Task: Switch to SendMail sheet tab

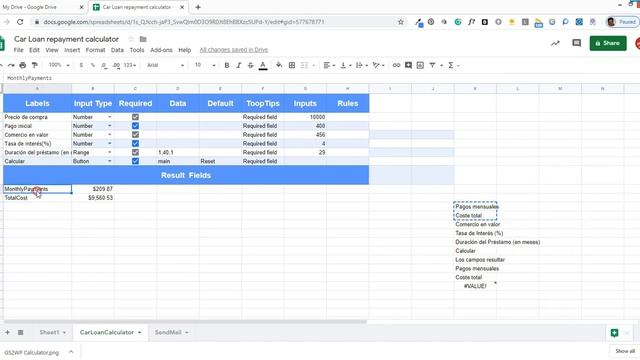Action: tap(168, 333)
